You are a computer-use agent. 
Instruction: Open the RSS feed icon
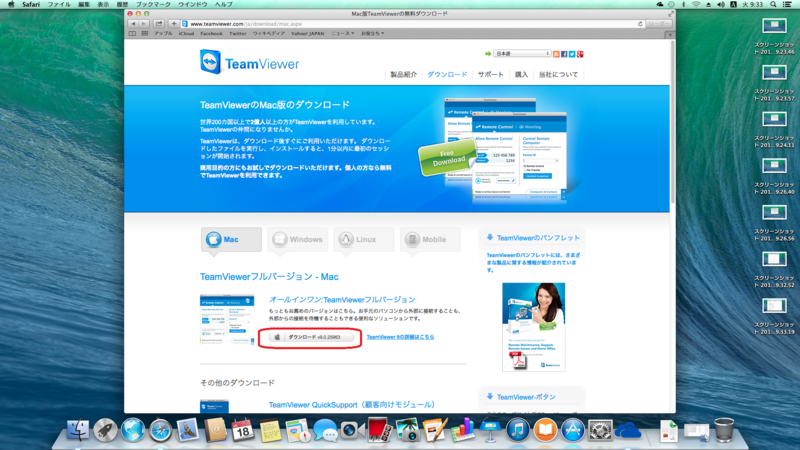click(x=556, y=54)
